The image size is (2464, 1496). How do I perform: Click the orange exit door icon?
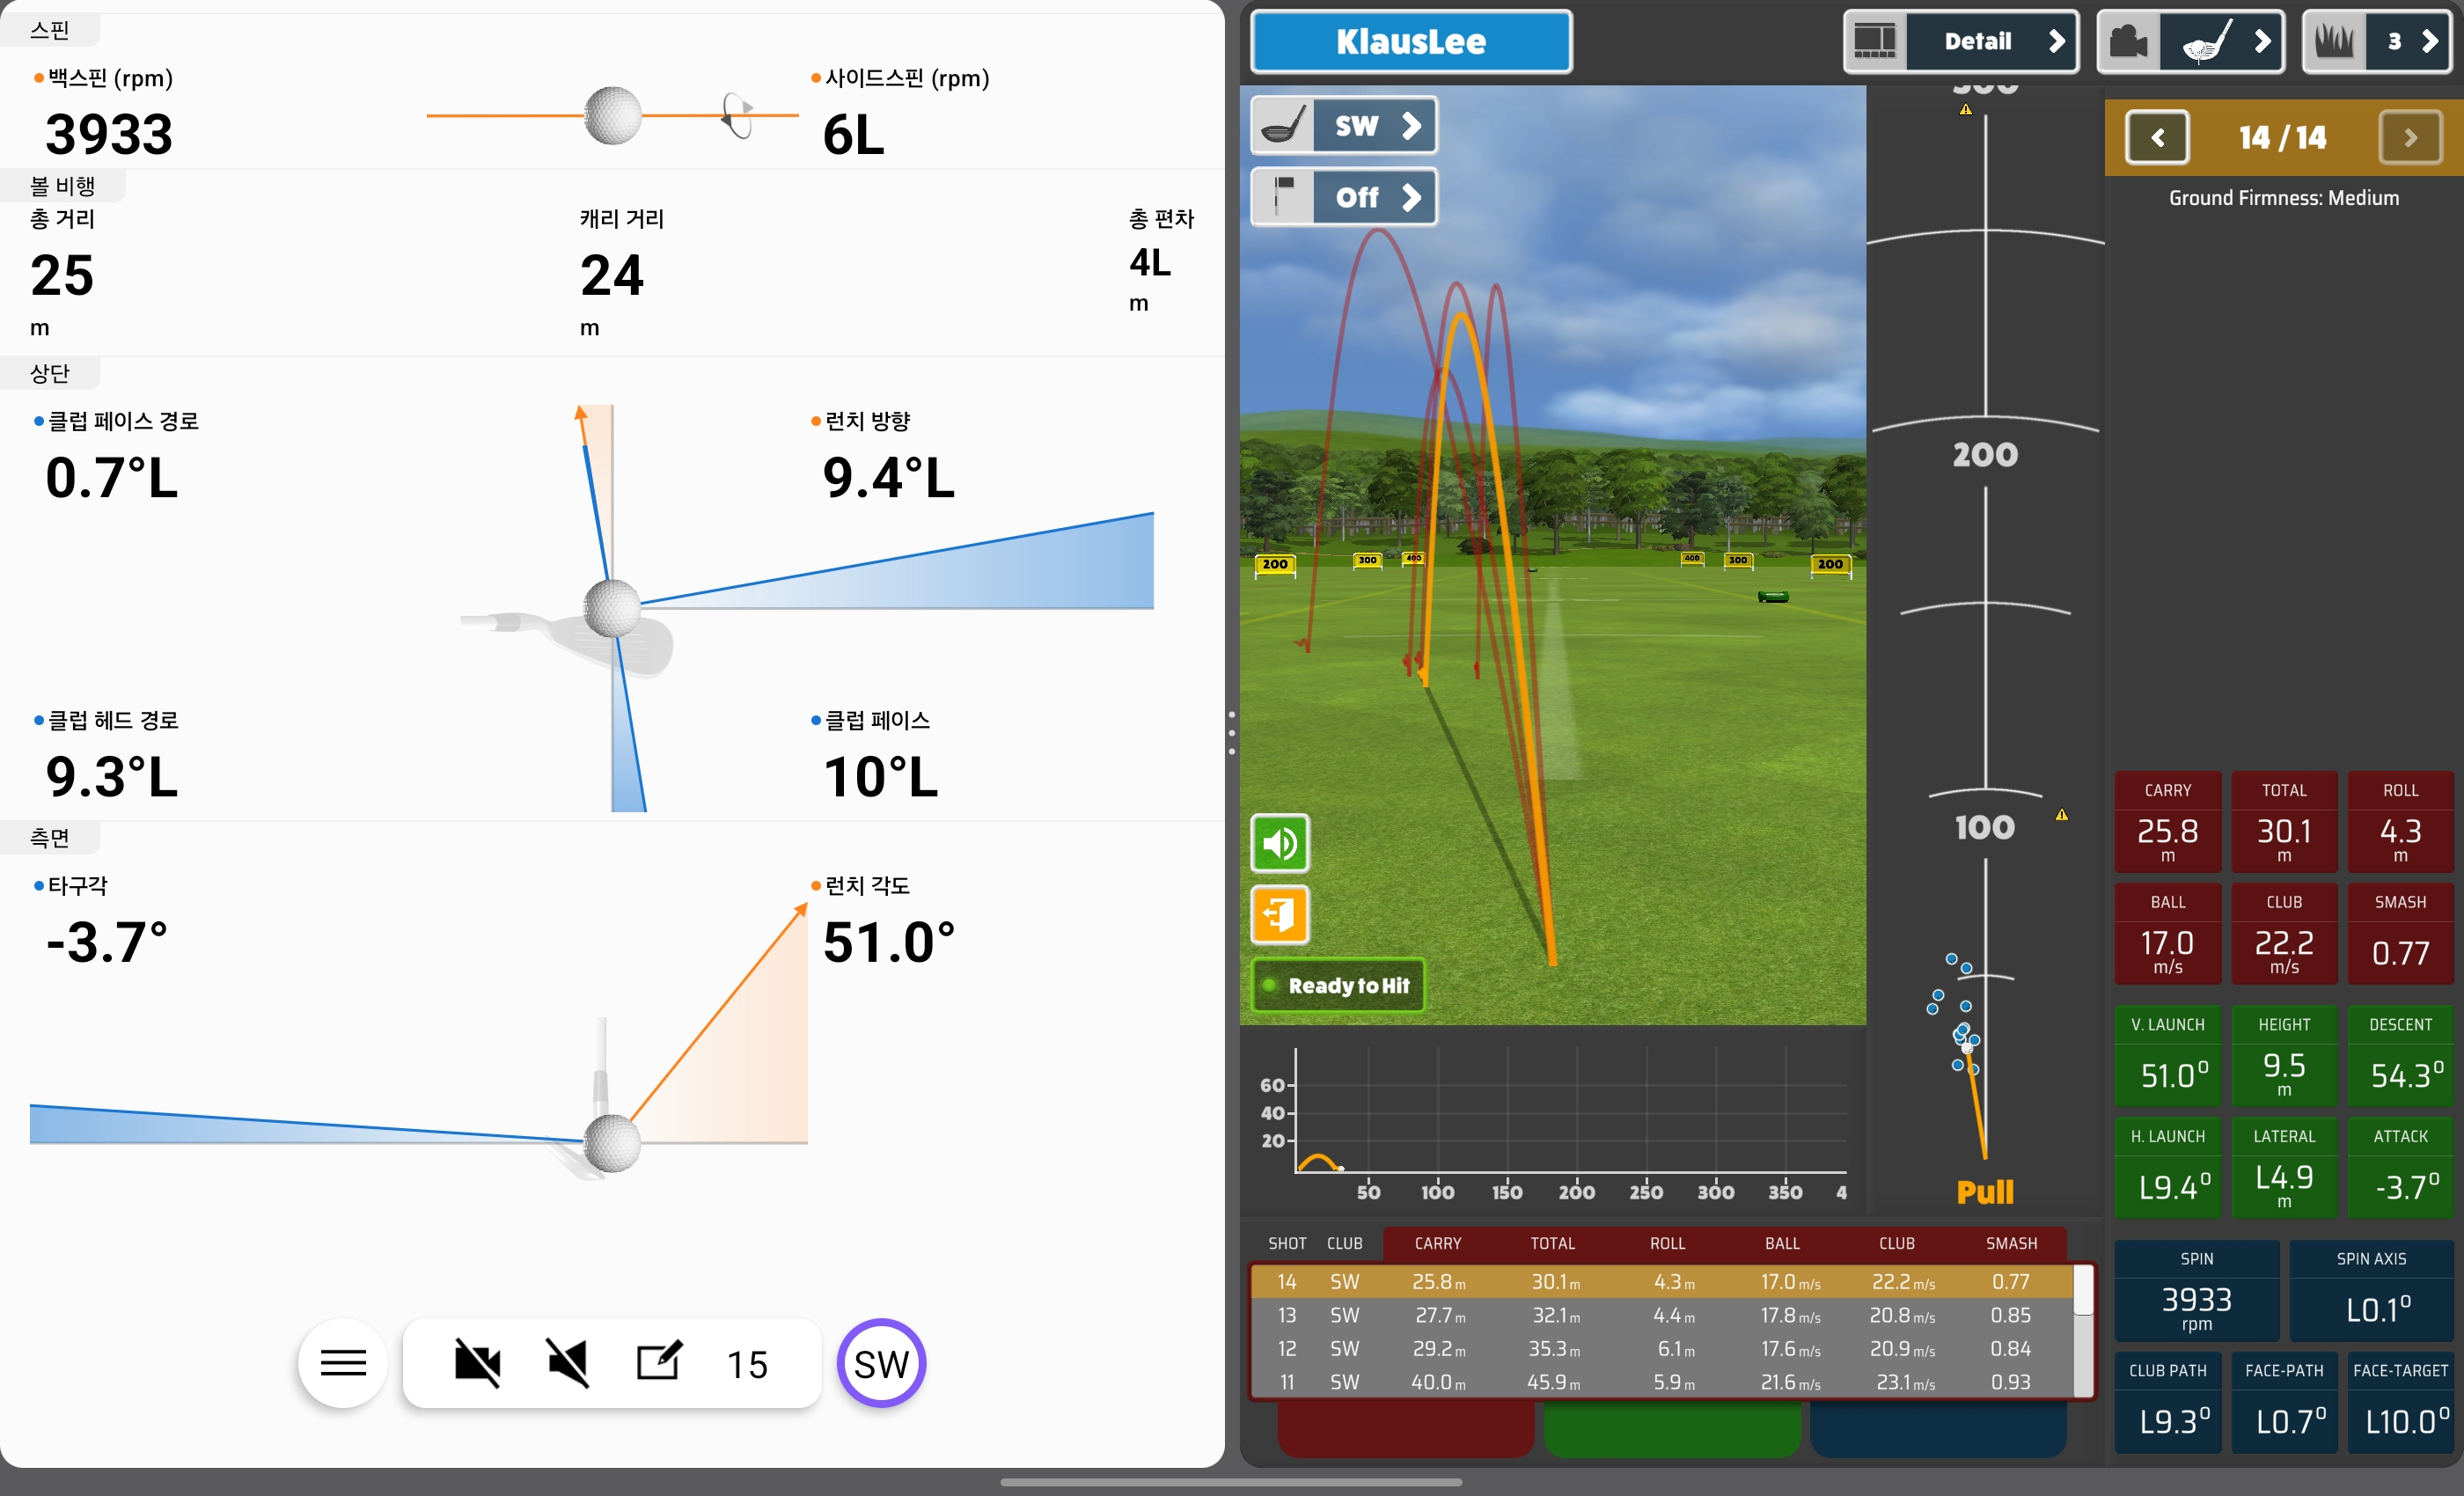point(1279,915)
